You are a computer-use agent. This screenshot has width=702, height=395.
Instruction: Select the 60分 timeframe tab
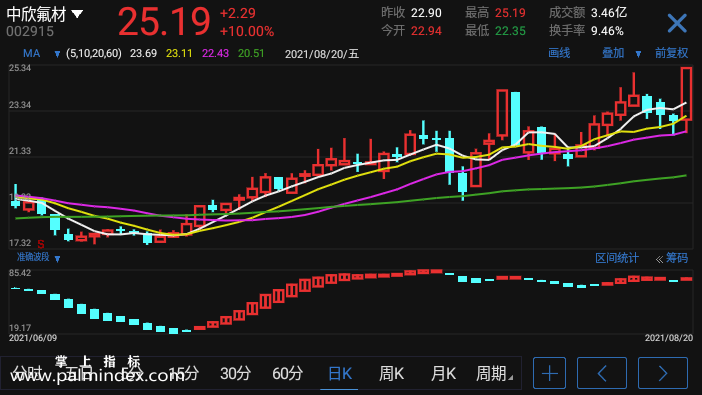[x=287, y=373]
